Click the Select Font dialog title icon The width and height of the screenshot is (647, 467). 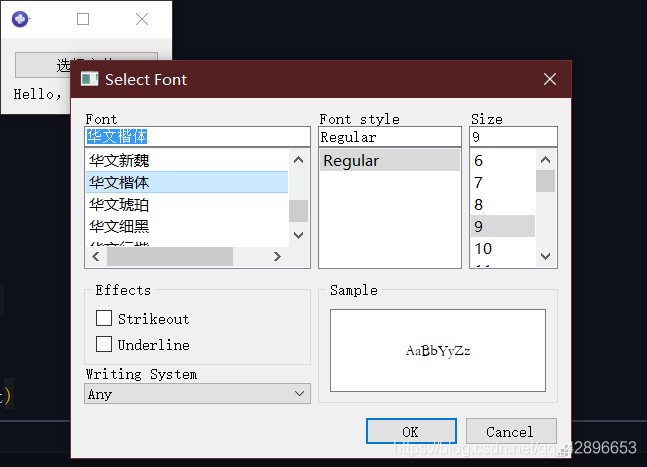click(90, 79)
